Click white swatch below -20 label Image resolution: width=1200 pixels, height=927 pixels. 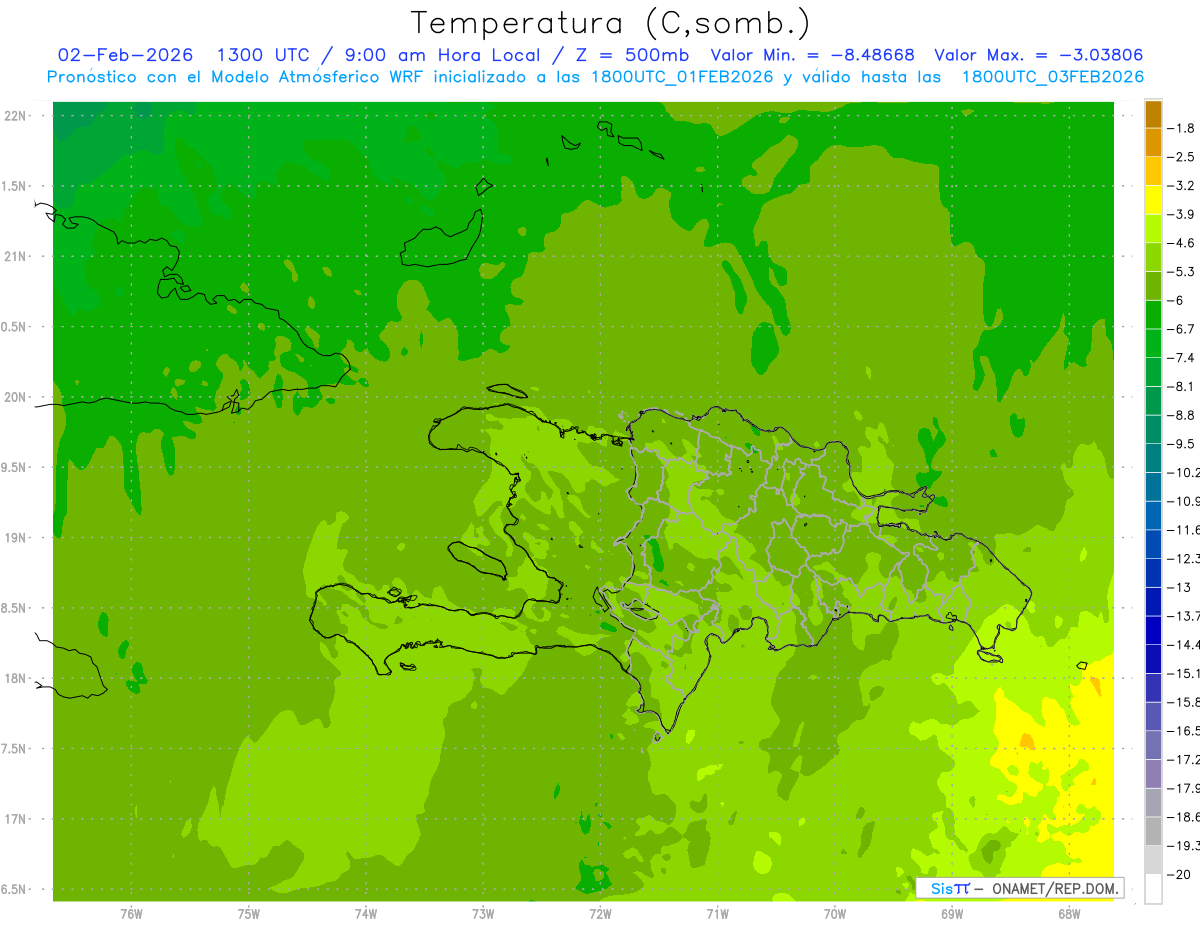1153,888
